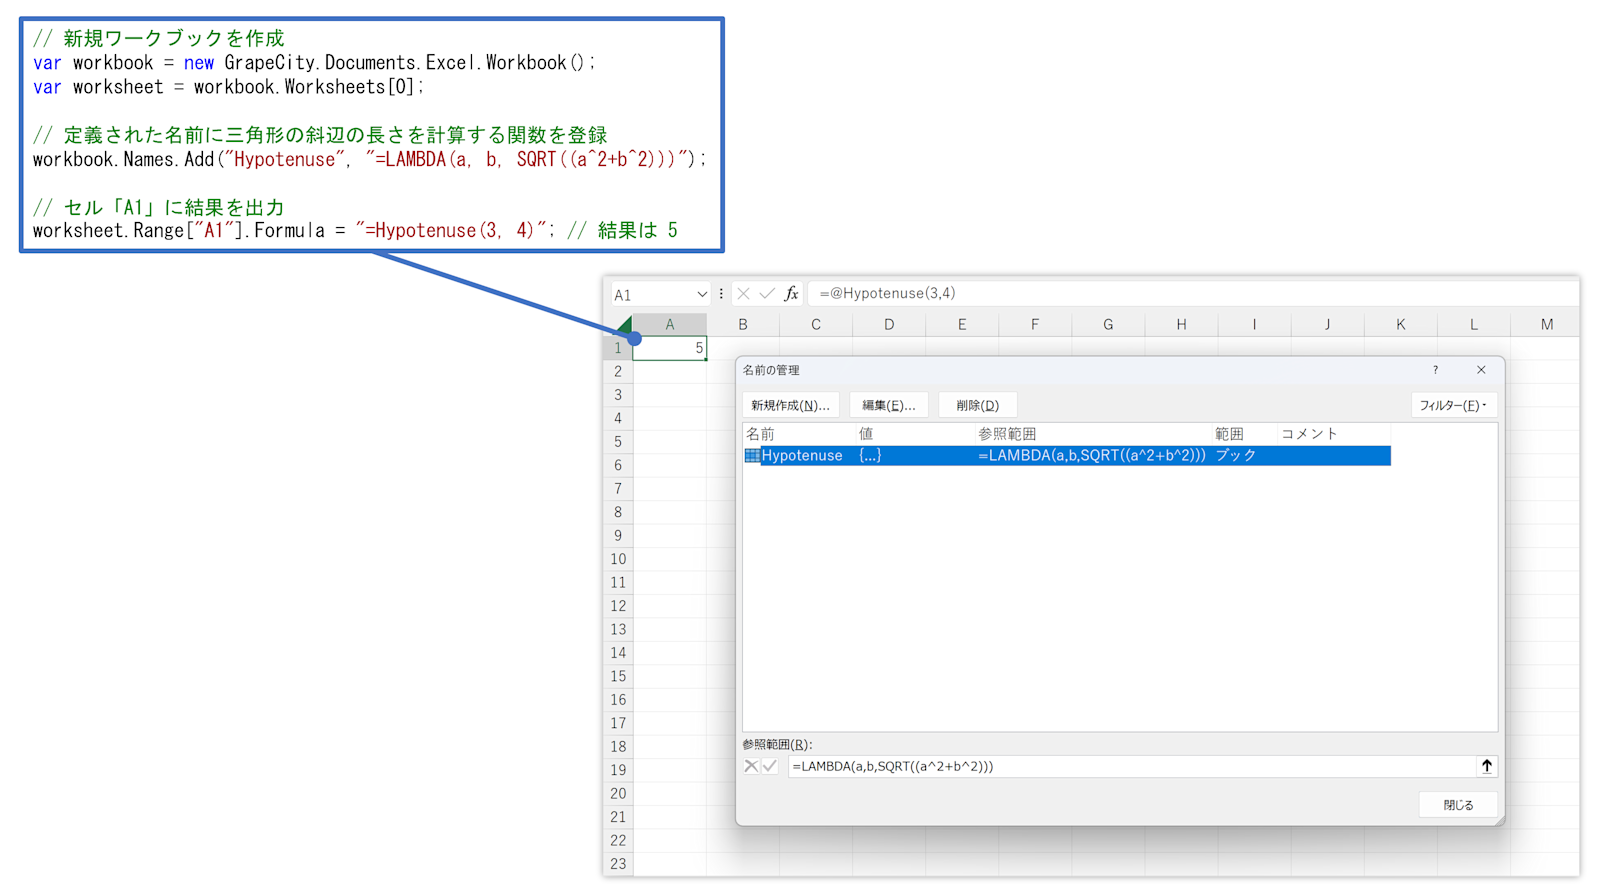Select column H header
Image resolution: width=1600 pixels, height=895 pixels.
1181,324
